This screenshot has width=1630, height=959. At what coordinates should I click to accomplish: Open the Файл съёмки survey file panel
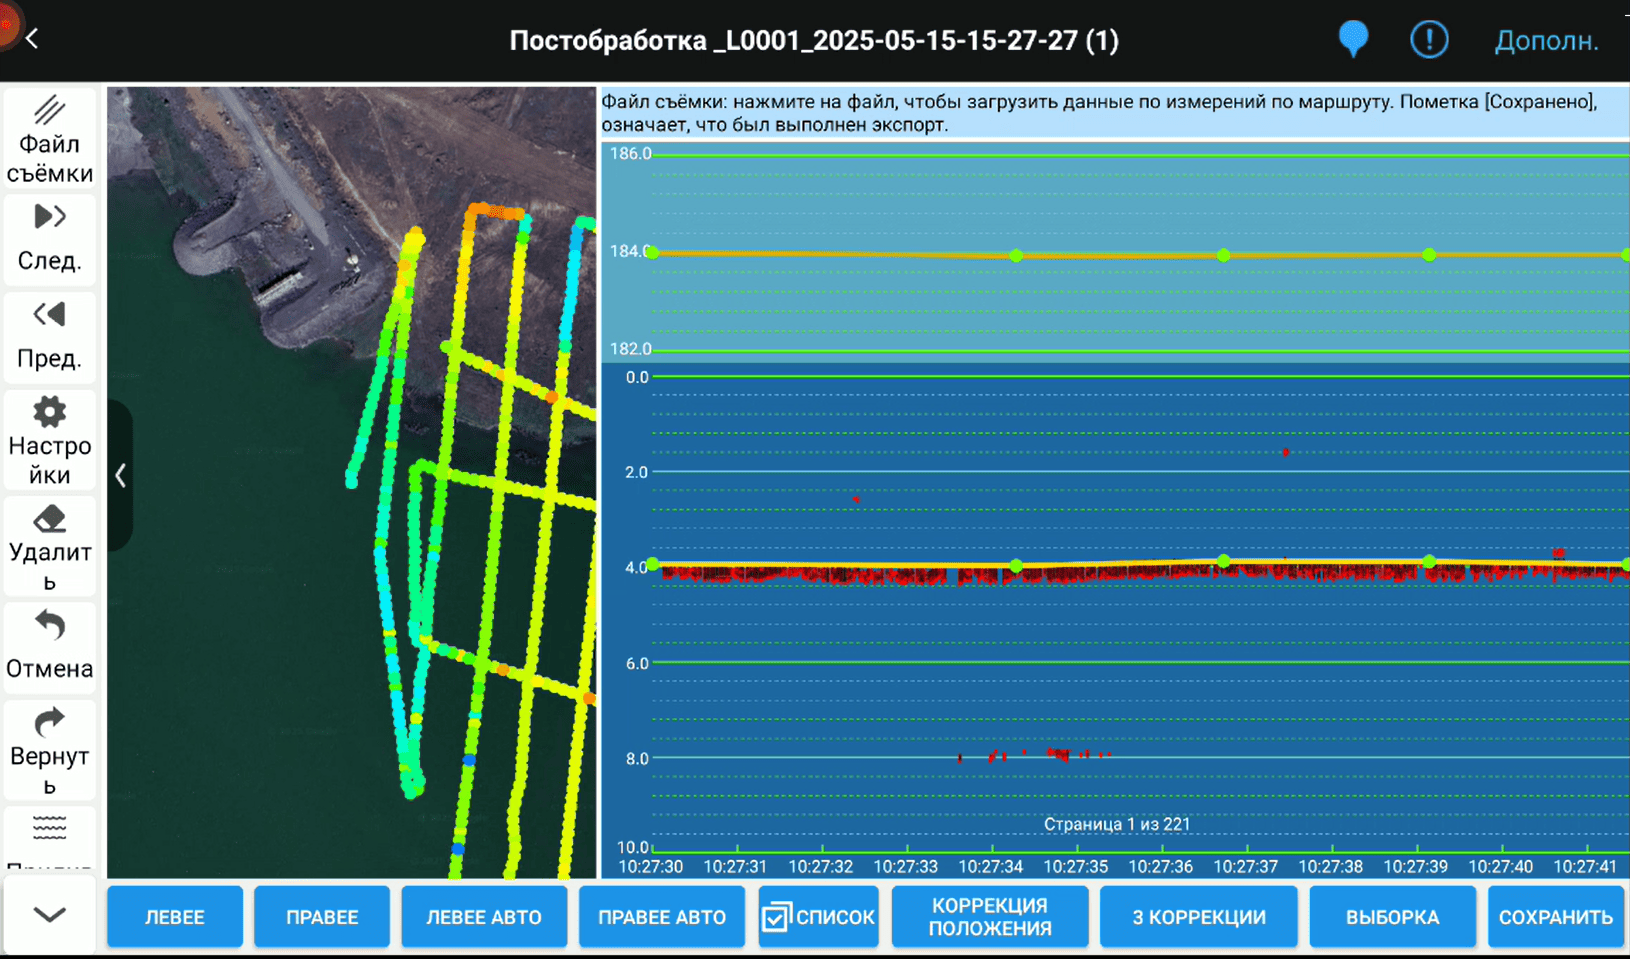click(50, 139)
